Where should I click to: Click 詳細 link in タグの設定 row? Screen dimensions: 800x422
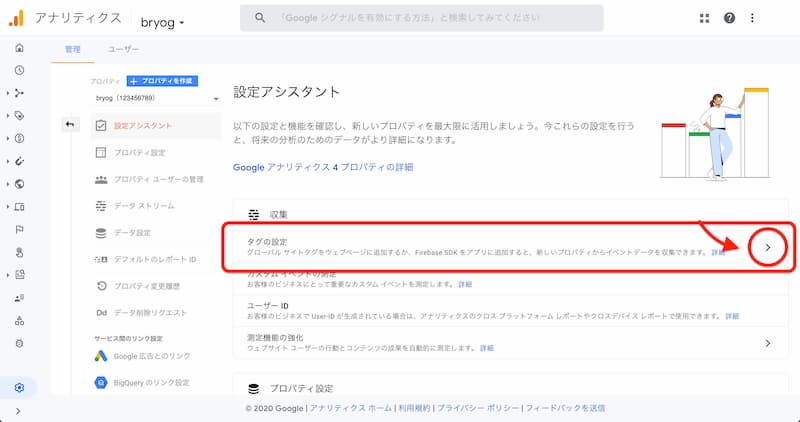[x=718, y=253]
